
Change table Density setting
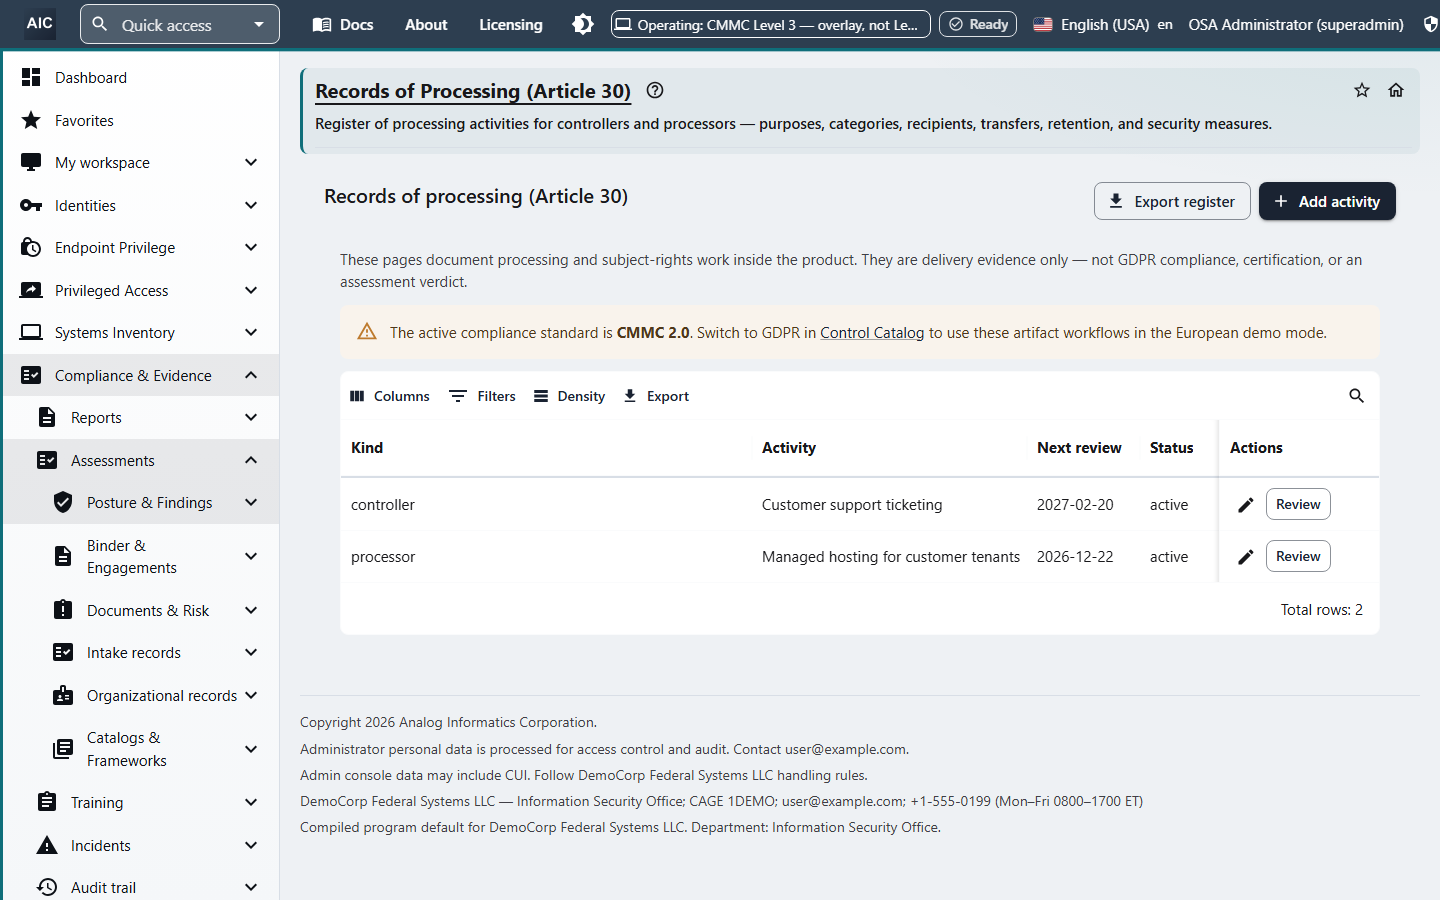569,396
